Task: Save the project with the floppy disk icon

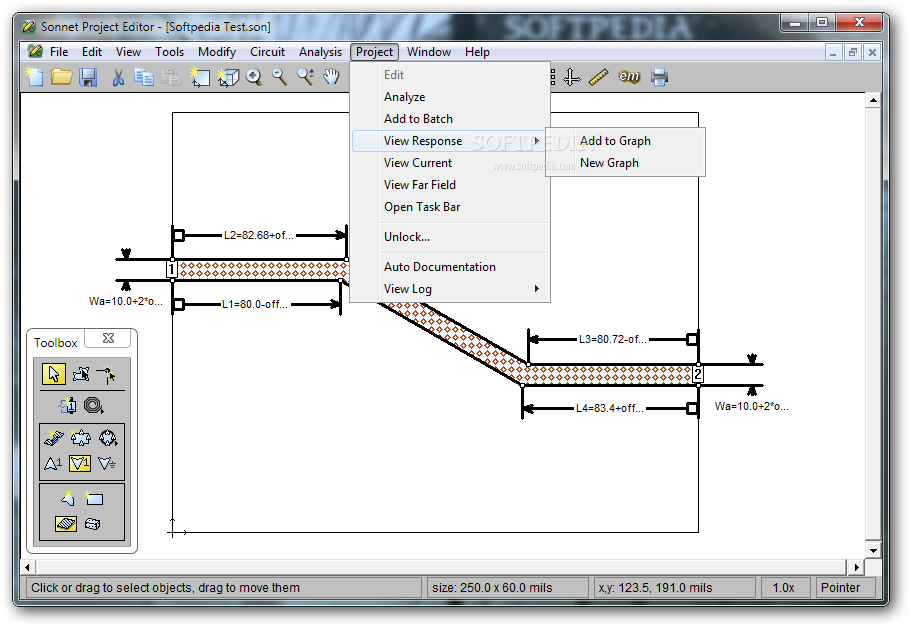Action: 88,77
